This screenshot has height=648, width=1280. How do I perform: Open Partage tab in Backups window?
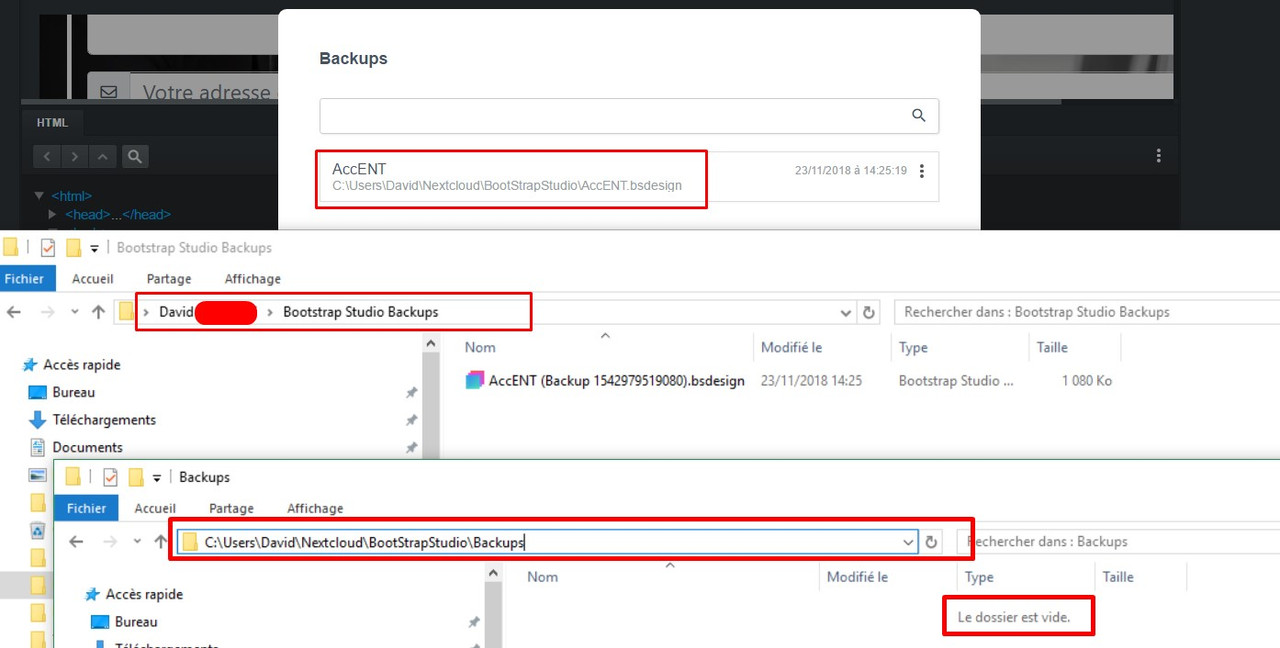click(231, 508)
